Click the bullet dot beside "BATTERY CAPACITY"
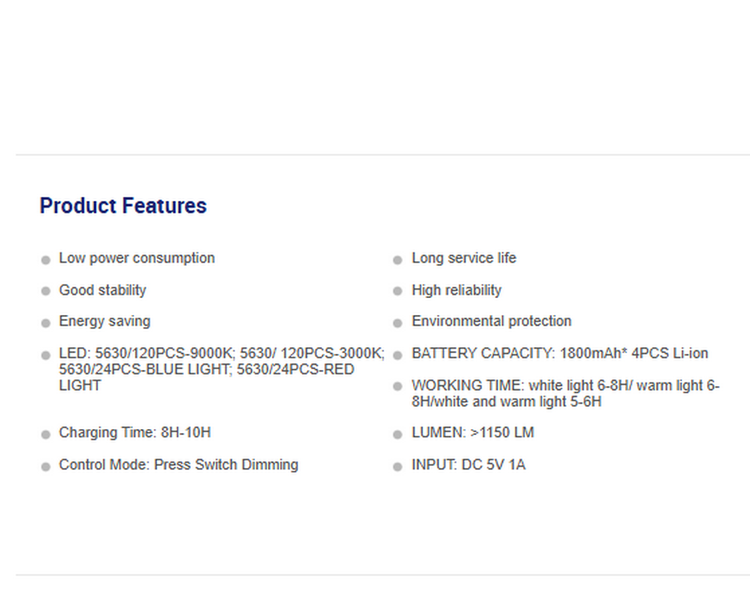The image size is (750, 613). pyautogui.click(x=398, y=355)
